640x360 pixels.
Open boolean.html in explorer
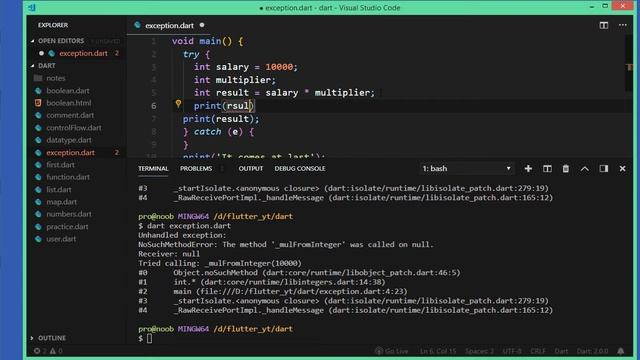pos(69,103)
